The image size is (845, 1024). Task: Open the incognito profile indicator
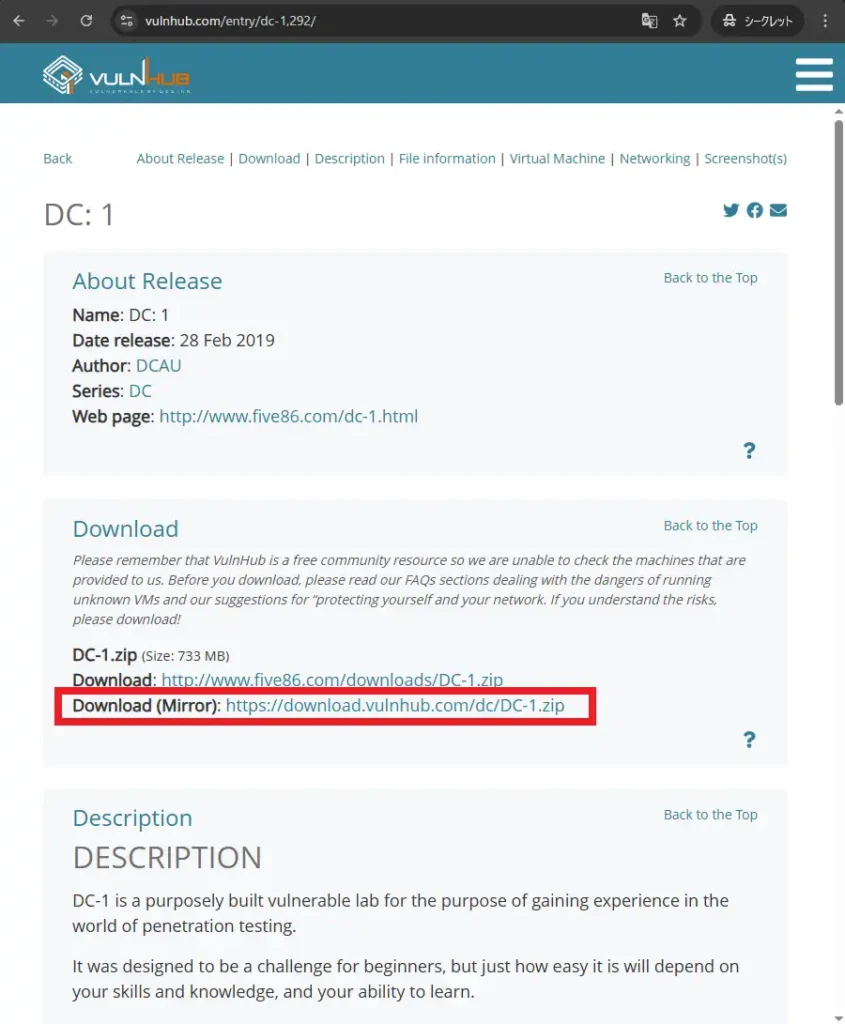coord(757,21)
